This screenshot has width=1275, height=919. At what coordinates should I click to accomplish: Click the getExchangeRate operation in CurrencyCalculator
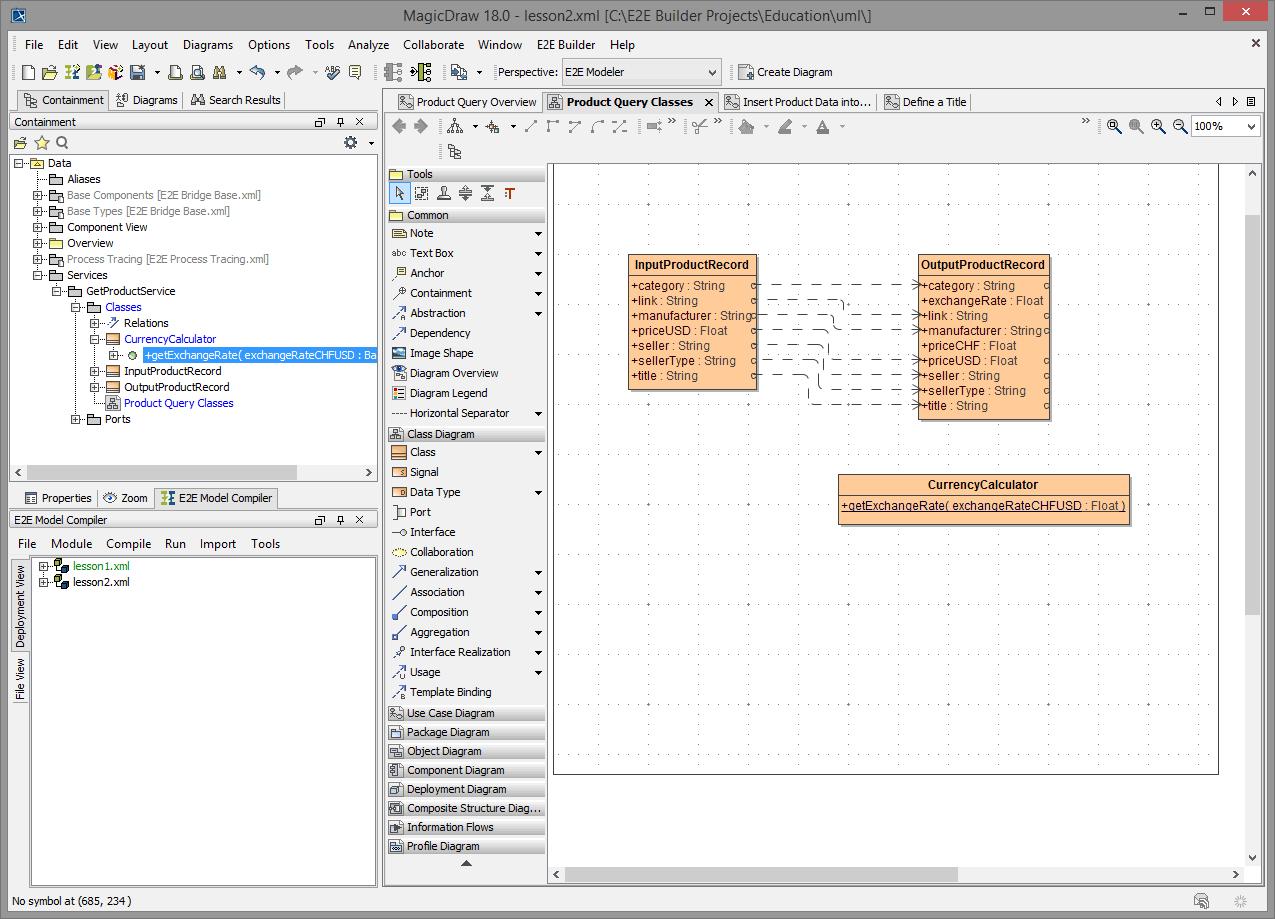(983, 506)
